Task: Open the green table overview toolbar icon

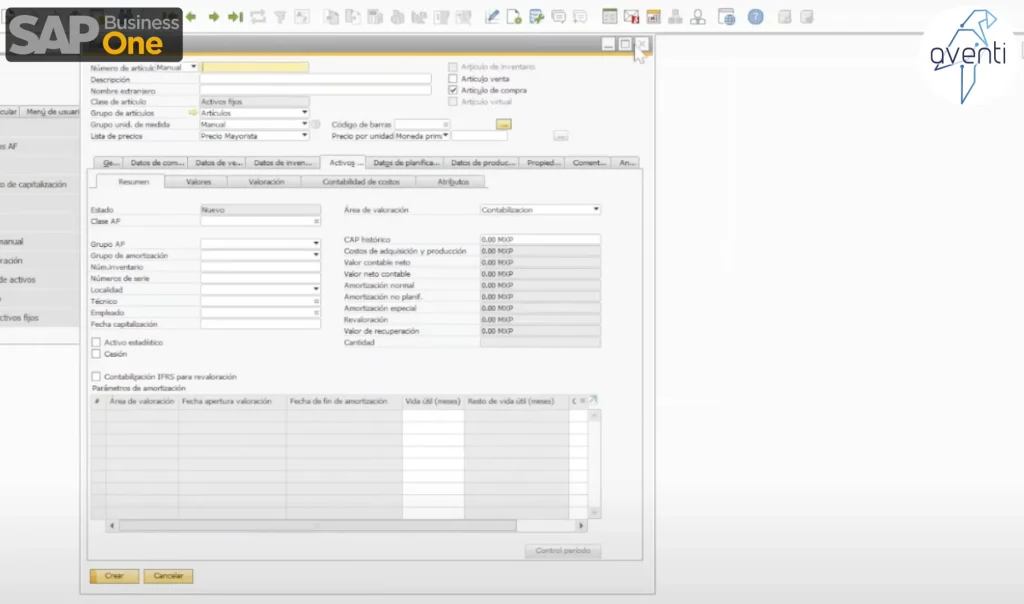Action: pyautogui.click(x=609, y=17)
